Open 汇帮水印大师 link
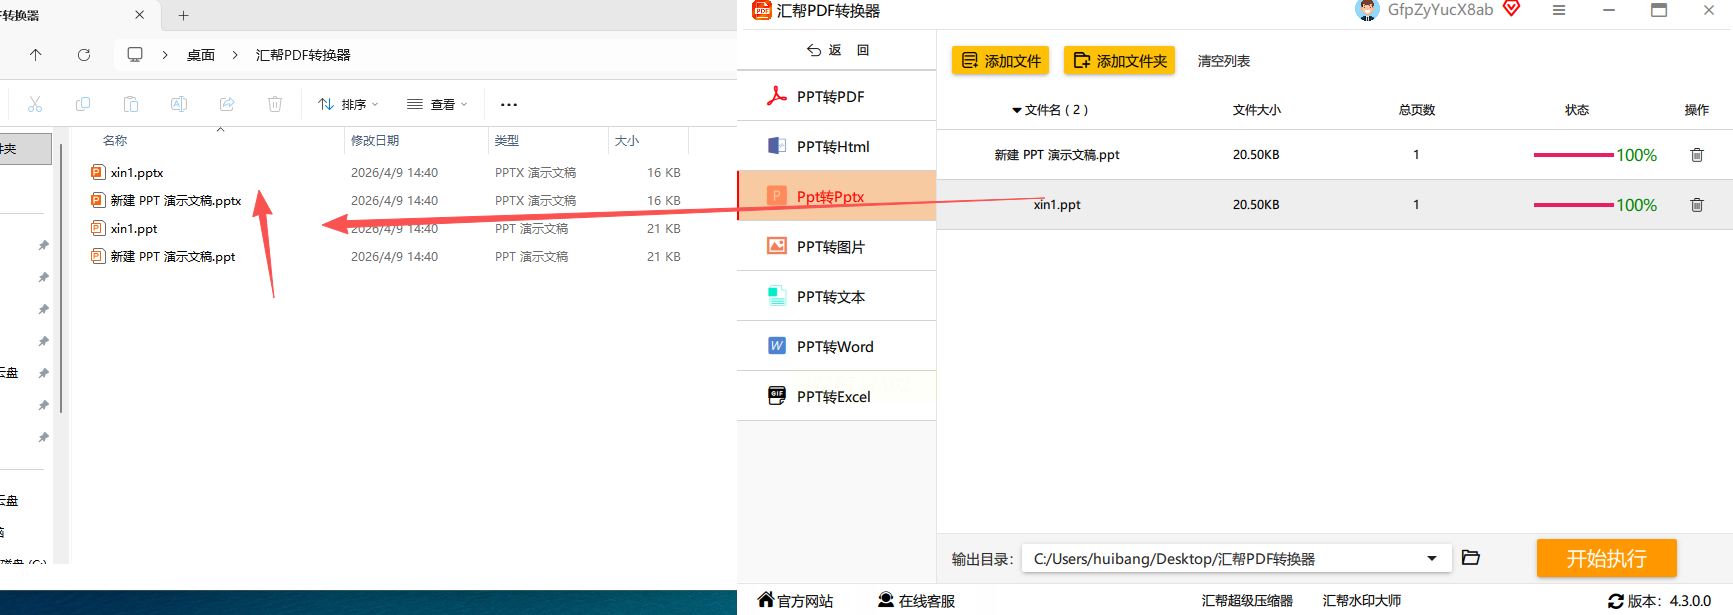 1362,601
